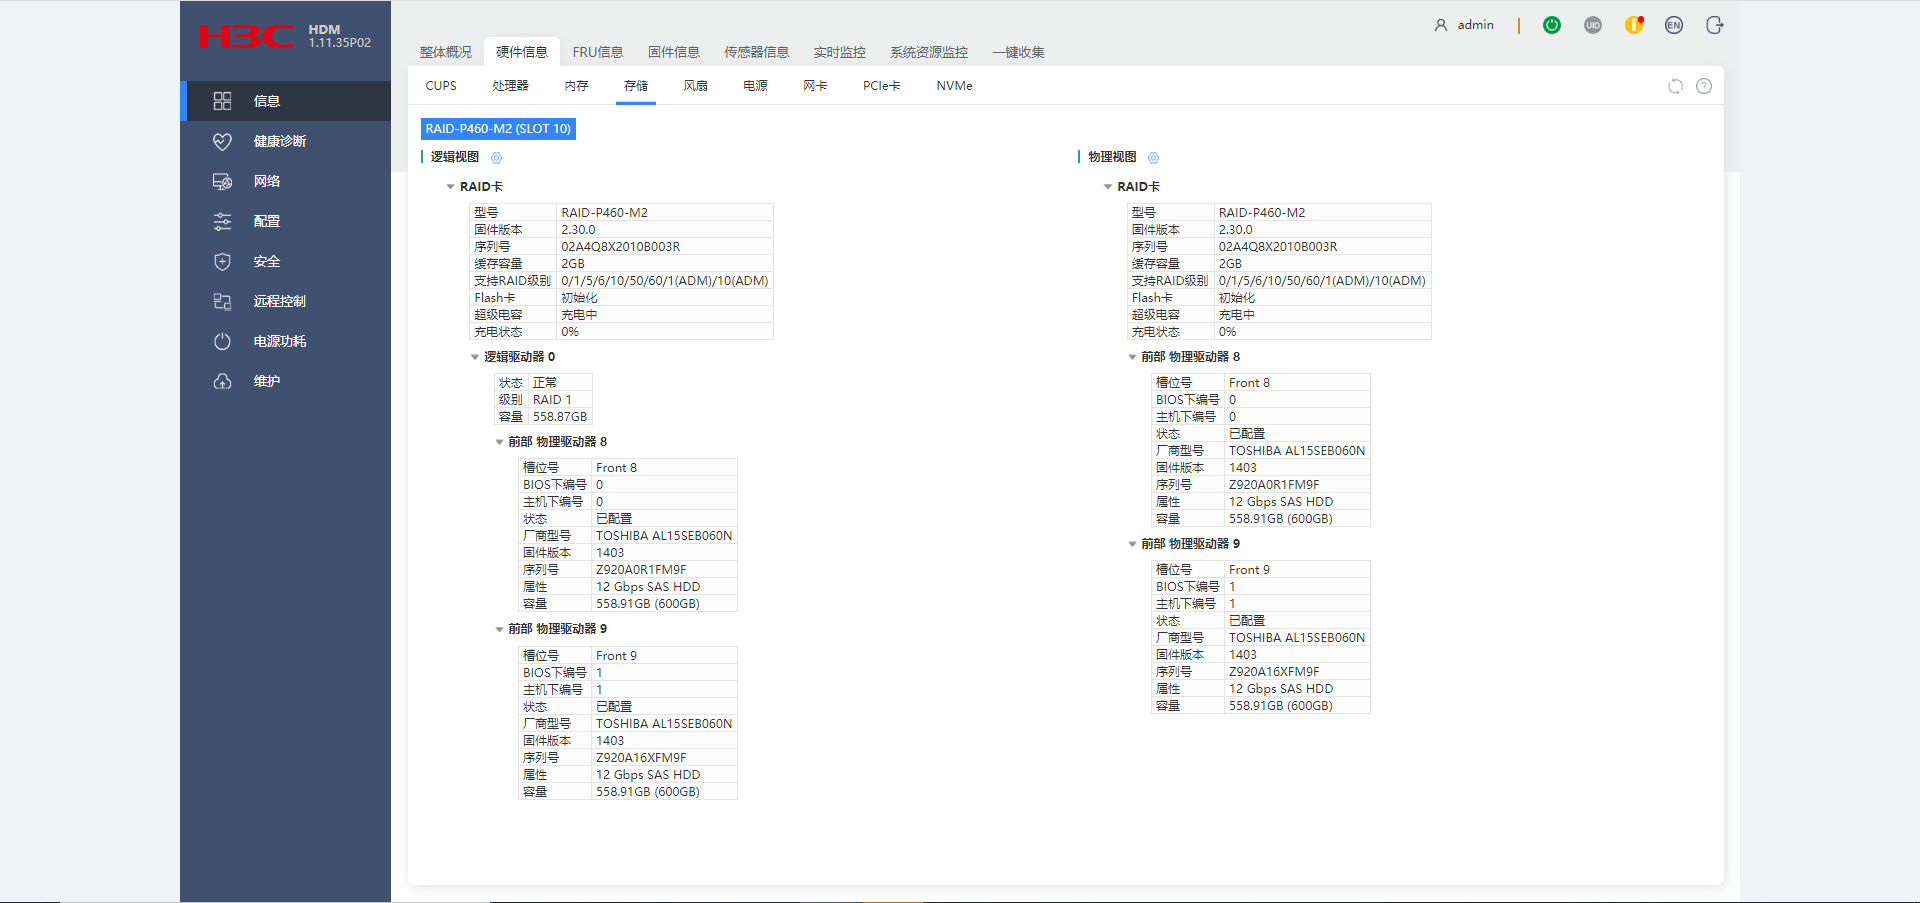Switch language with the EN icon
This screenshot has height=903, width=1920.
pyautogui.click(x=1674, y=25)
